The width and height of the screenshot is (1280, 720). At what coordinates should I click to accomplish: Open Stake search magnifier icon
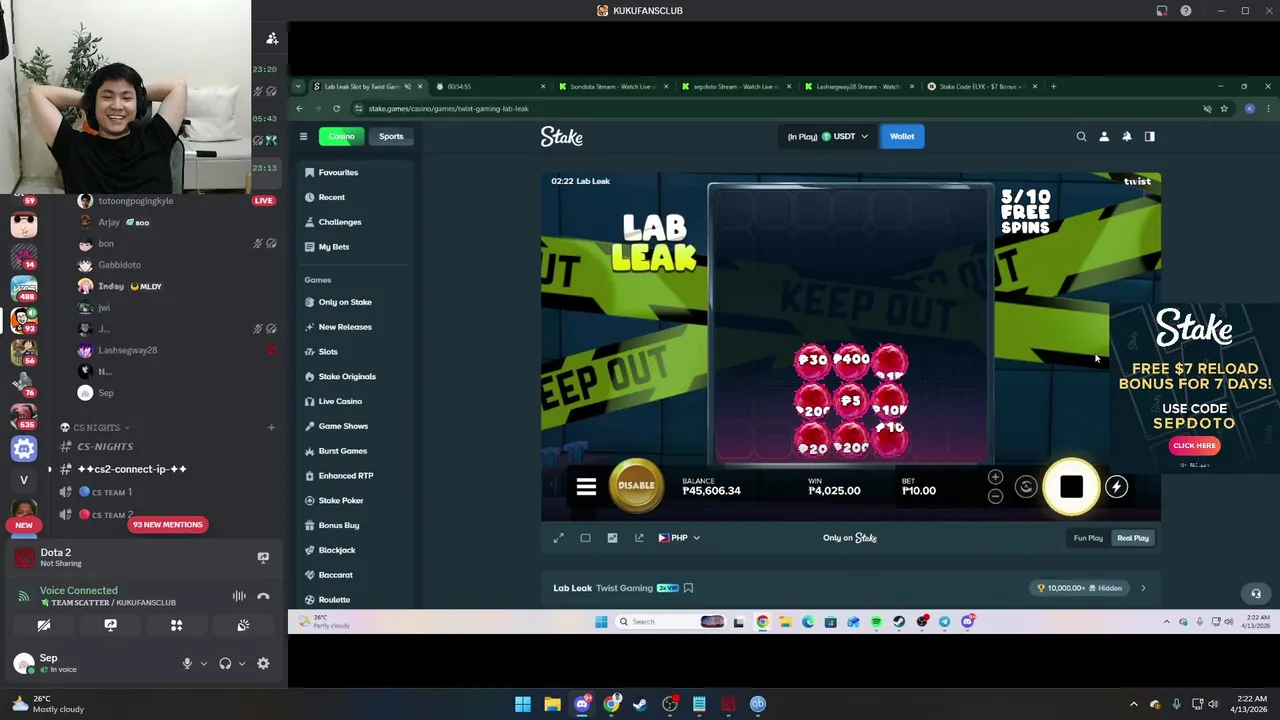[x=1081, y=136]
